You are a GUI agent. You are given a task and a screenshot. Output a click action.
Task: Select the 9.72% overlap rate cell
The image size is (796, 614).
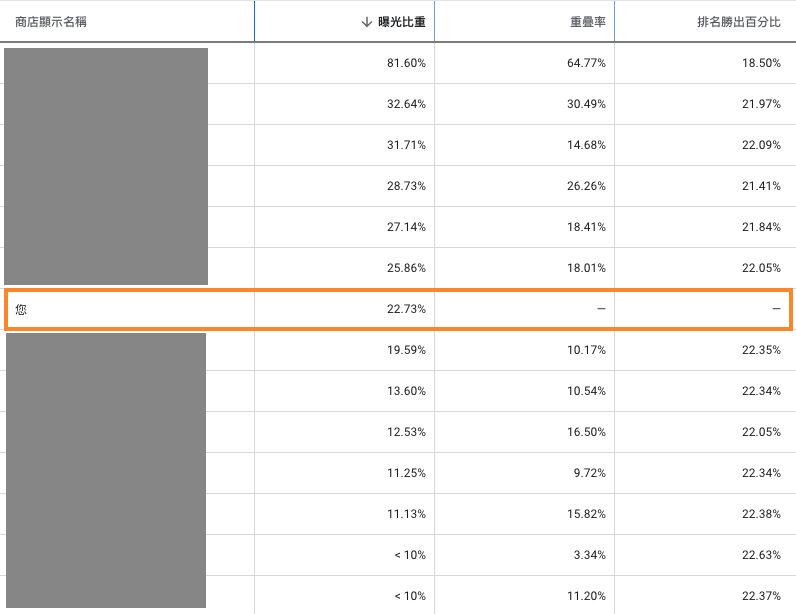pos(524,473)
